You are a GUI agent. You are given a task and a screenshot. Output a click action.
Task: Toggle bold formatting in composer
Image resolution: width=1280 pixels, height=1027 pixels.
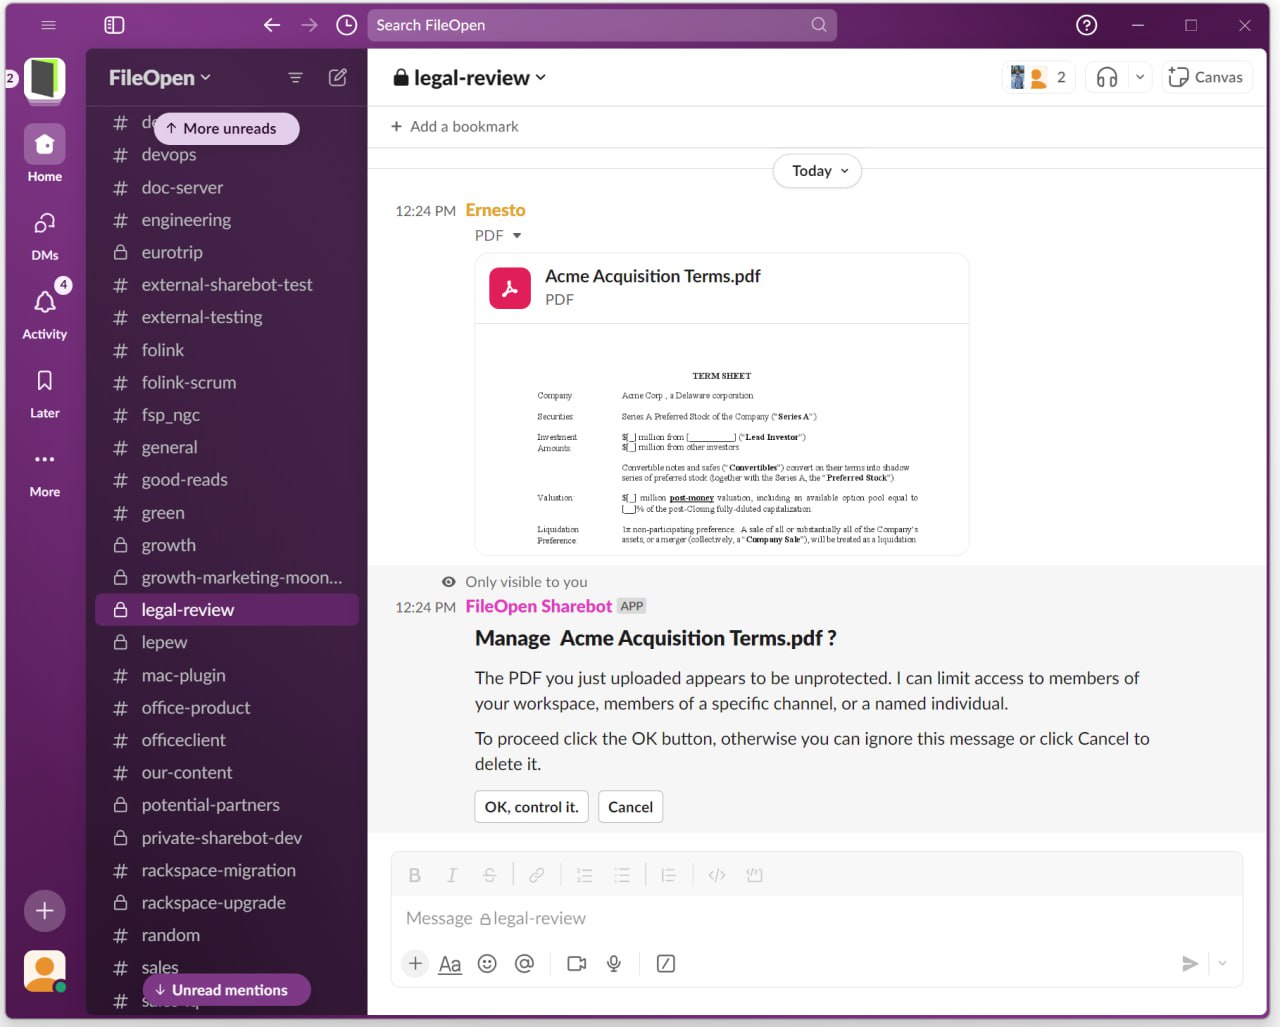click(x=414, y=875)
